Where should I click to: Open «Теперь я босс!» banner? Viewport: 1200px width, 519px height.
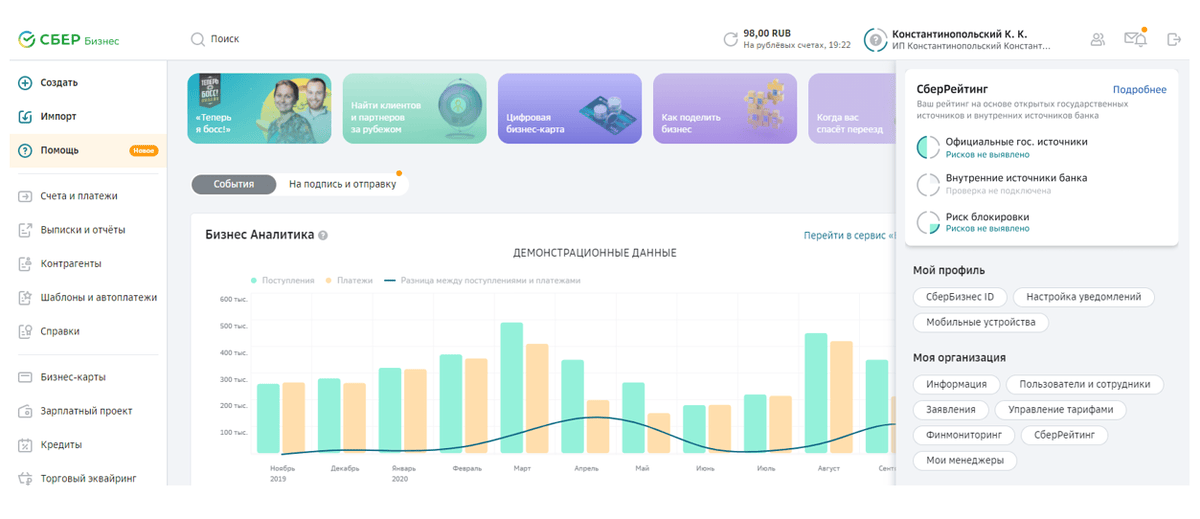tap(259, 108)
